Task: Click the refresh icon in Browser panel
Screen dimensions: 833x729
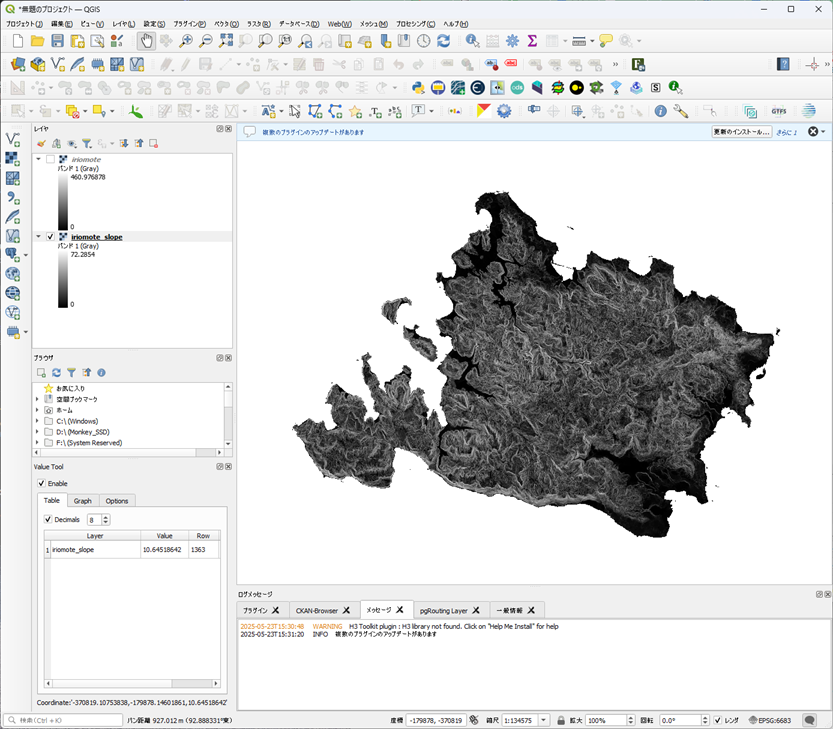Action: [x=56, y=372]
